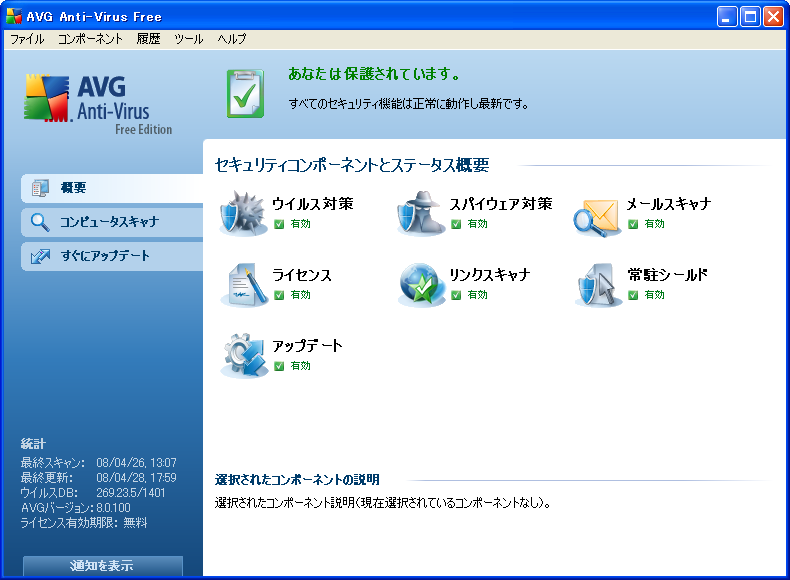Image resolution: width=790 pixels, height=580 pixels.
Task: Click green check mark under ウイルス対策
Action: point(279,224)
